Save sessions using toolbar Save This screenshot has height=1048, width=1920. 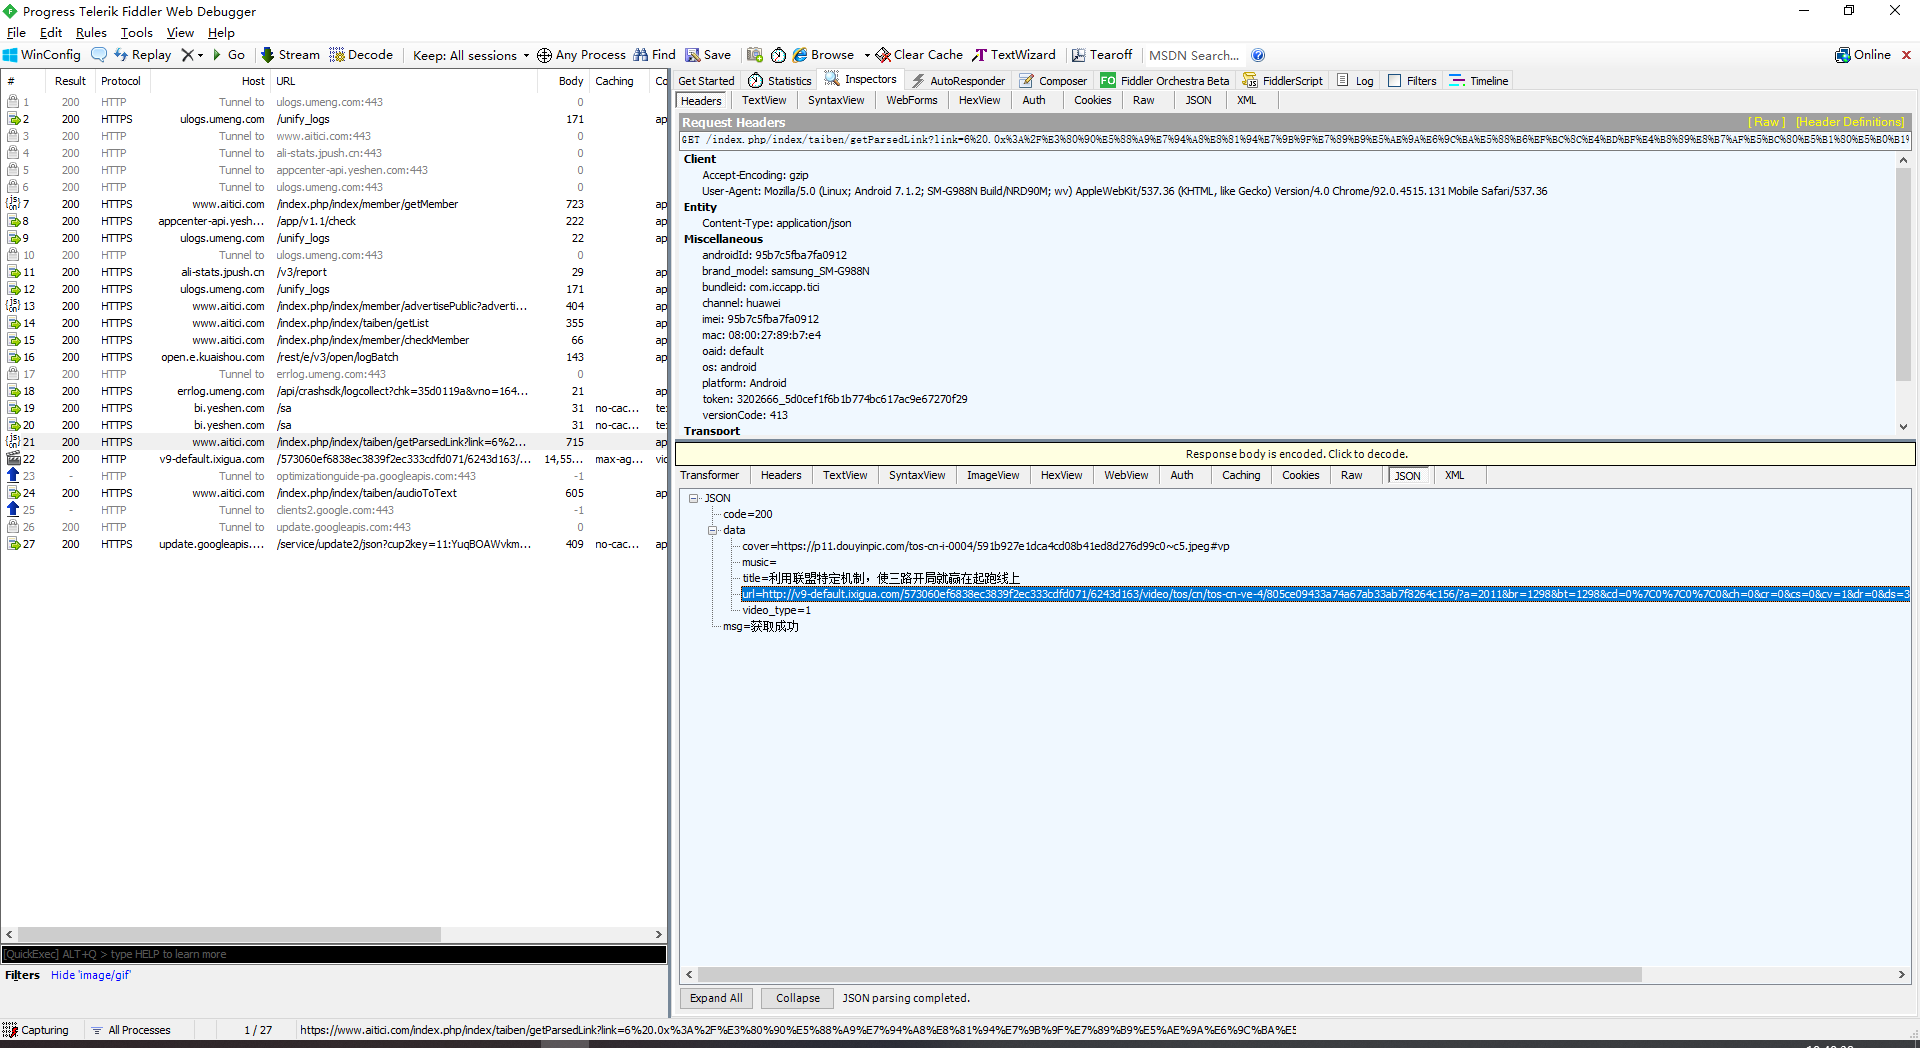[x=708, y=55]
